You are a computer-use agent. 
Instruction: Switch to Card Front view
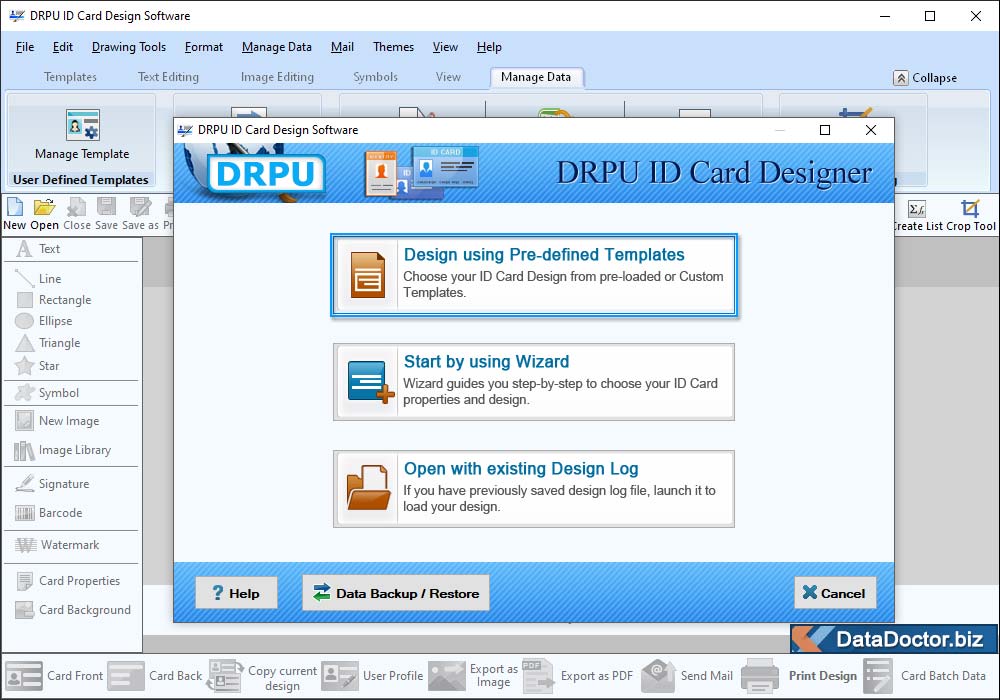[54, 676]
